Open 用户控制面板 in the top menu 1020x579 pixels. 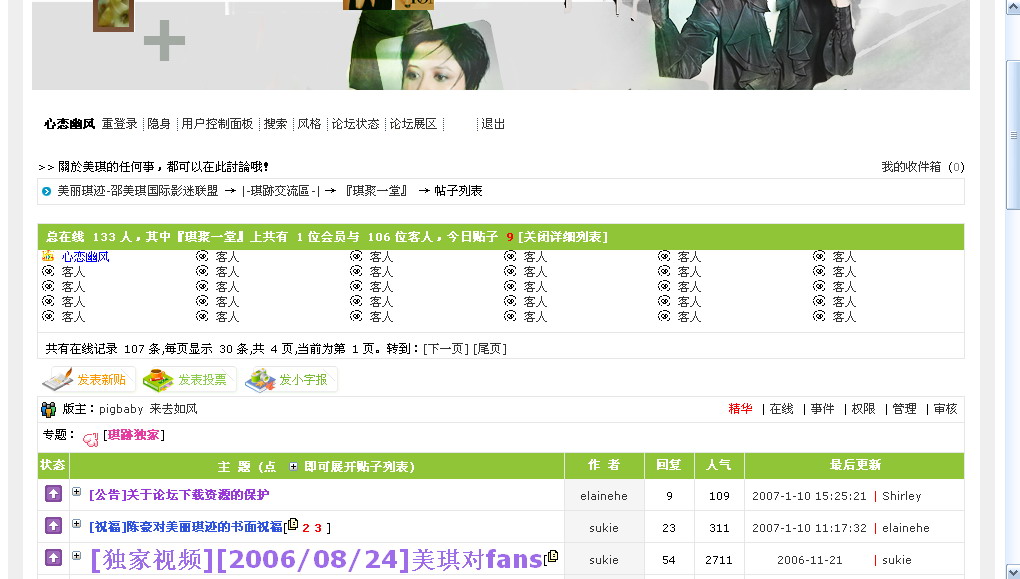tap(217, 124)
